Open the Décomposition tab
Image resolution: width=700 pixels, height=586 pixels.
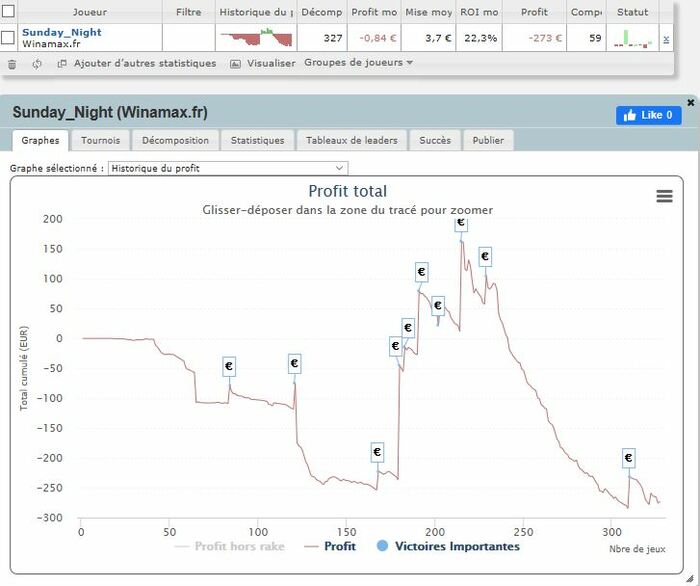[175, 140]
